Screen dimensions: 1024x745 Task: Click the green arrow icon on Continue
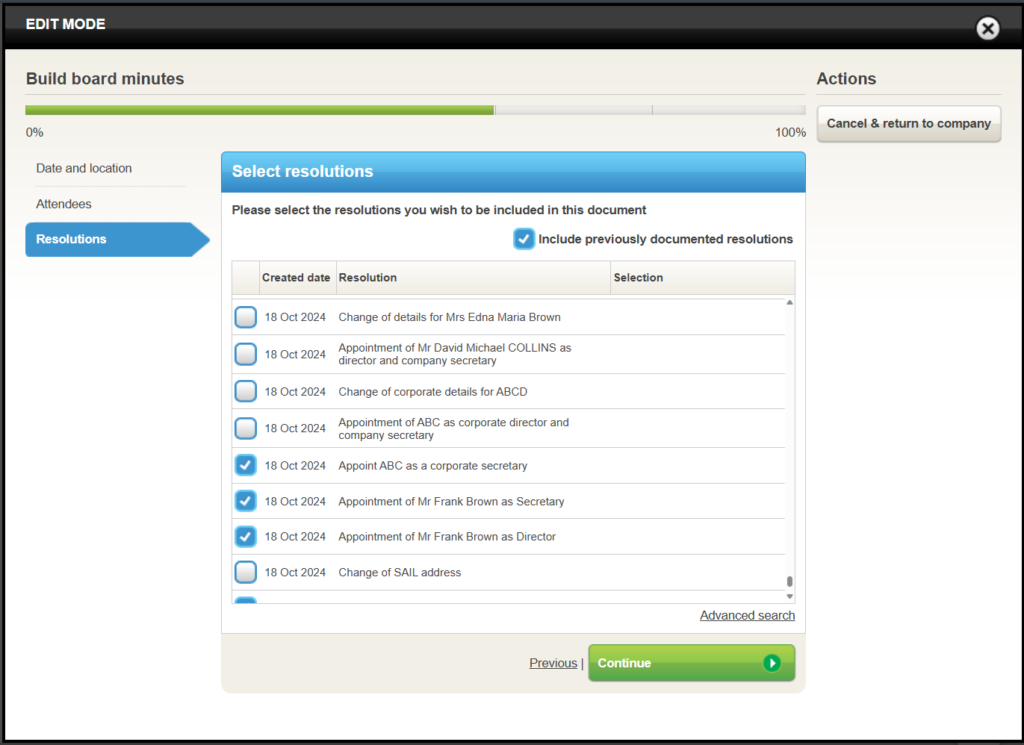click(x=771, y=663)
